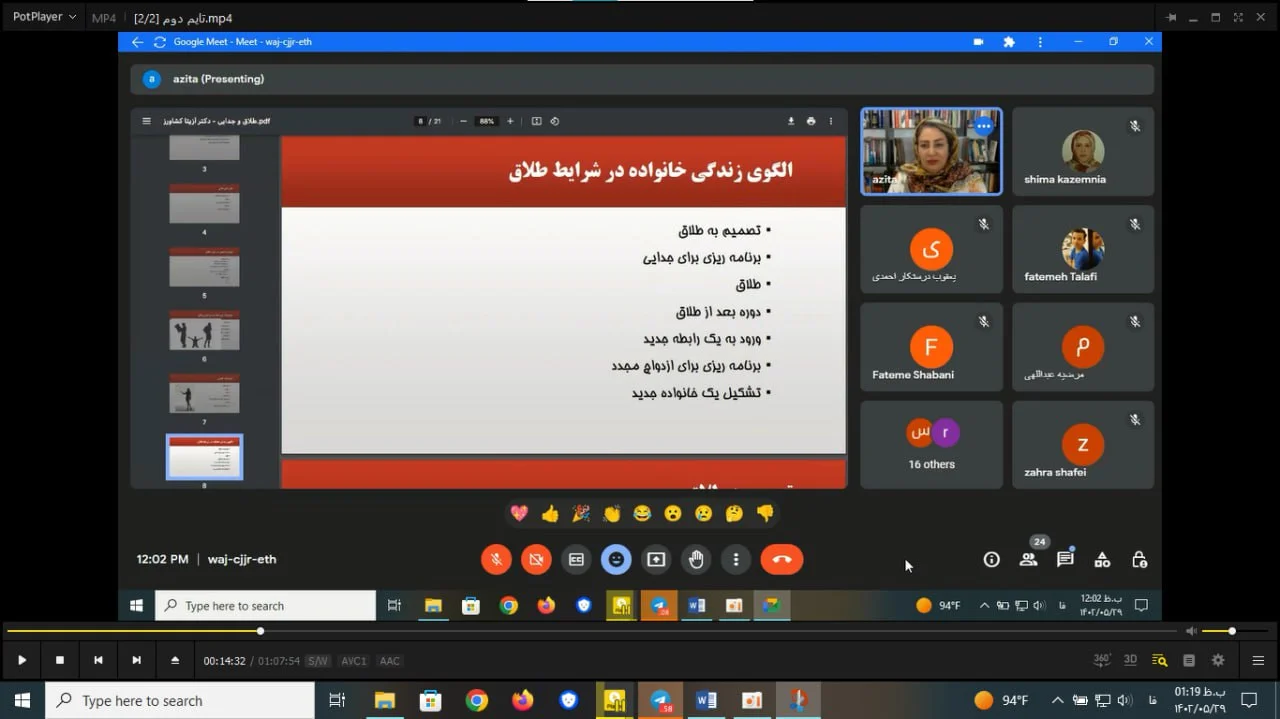
Task: Click the AVC1 video codec label
Action: [x=353, y=661]
